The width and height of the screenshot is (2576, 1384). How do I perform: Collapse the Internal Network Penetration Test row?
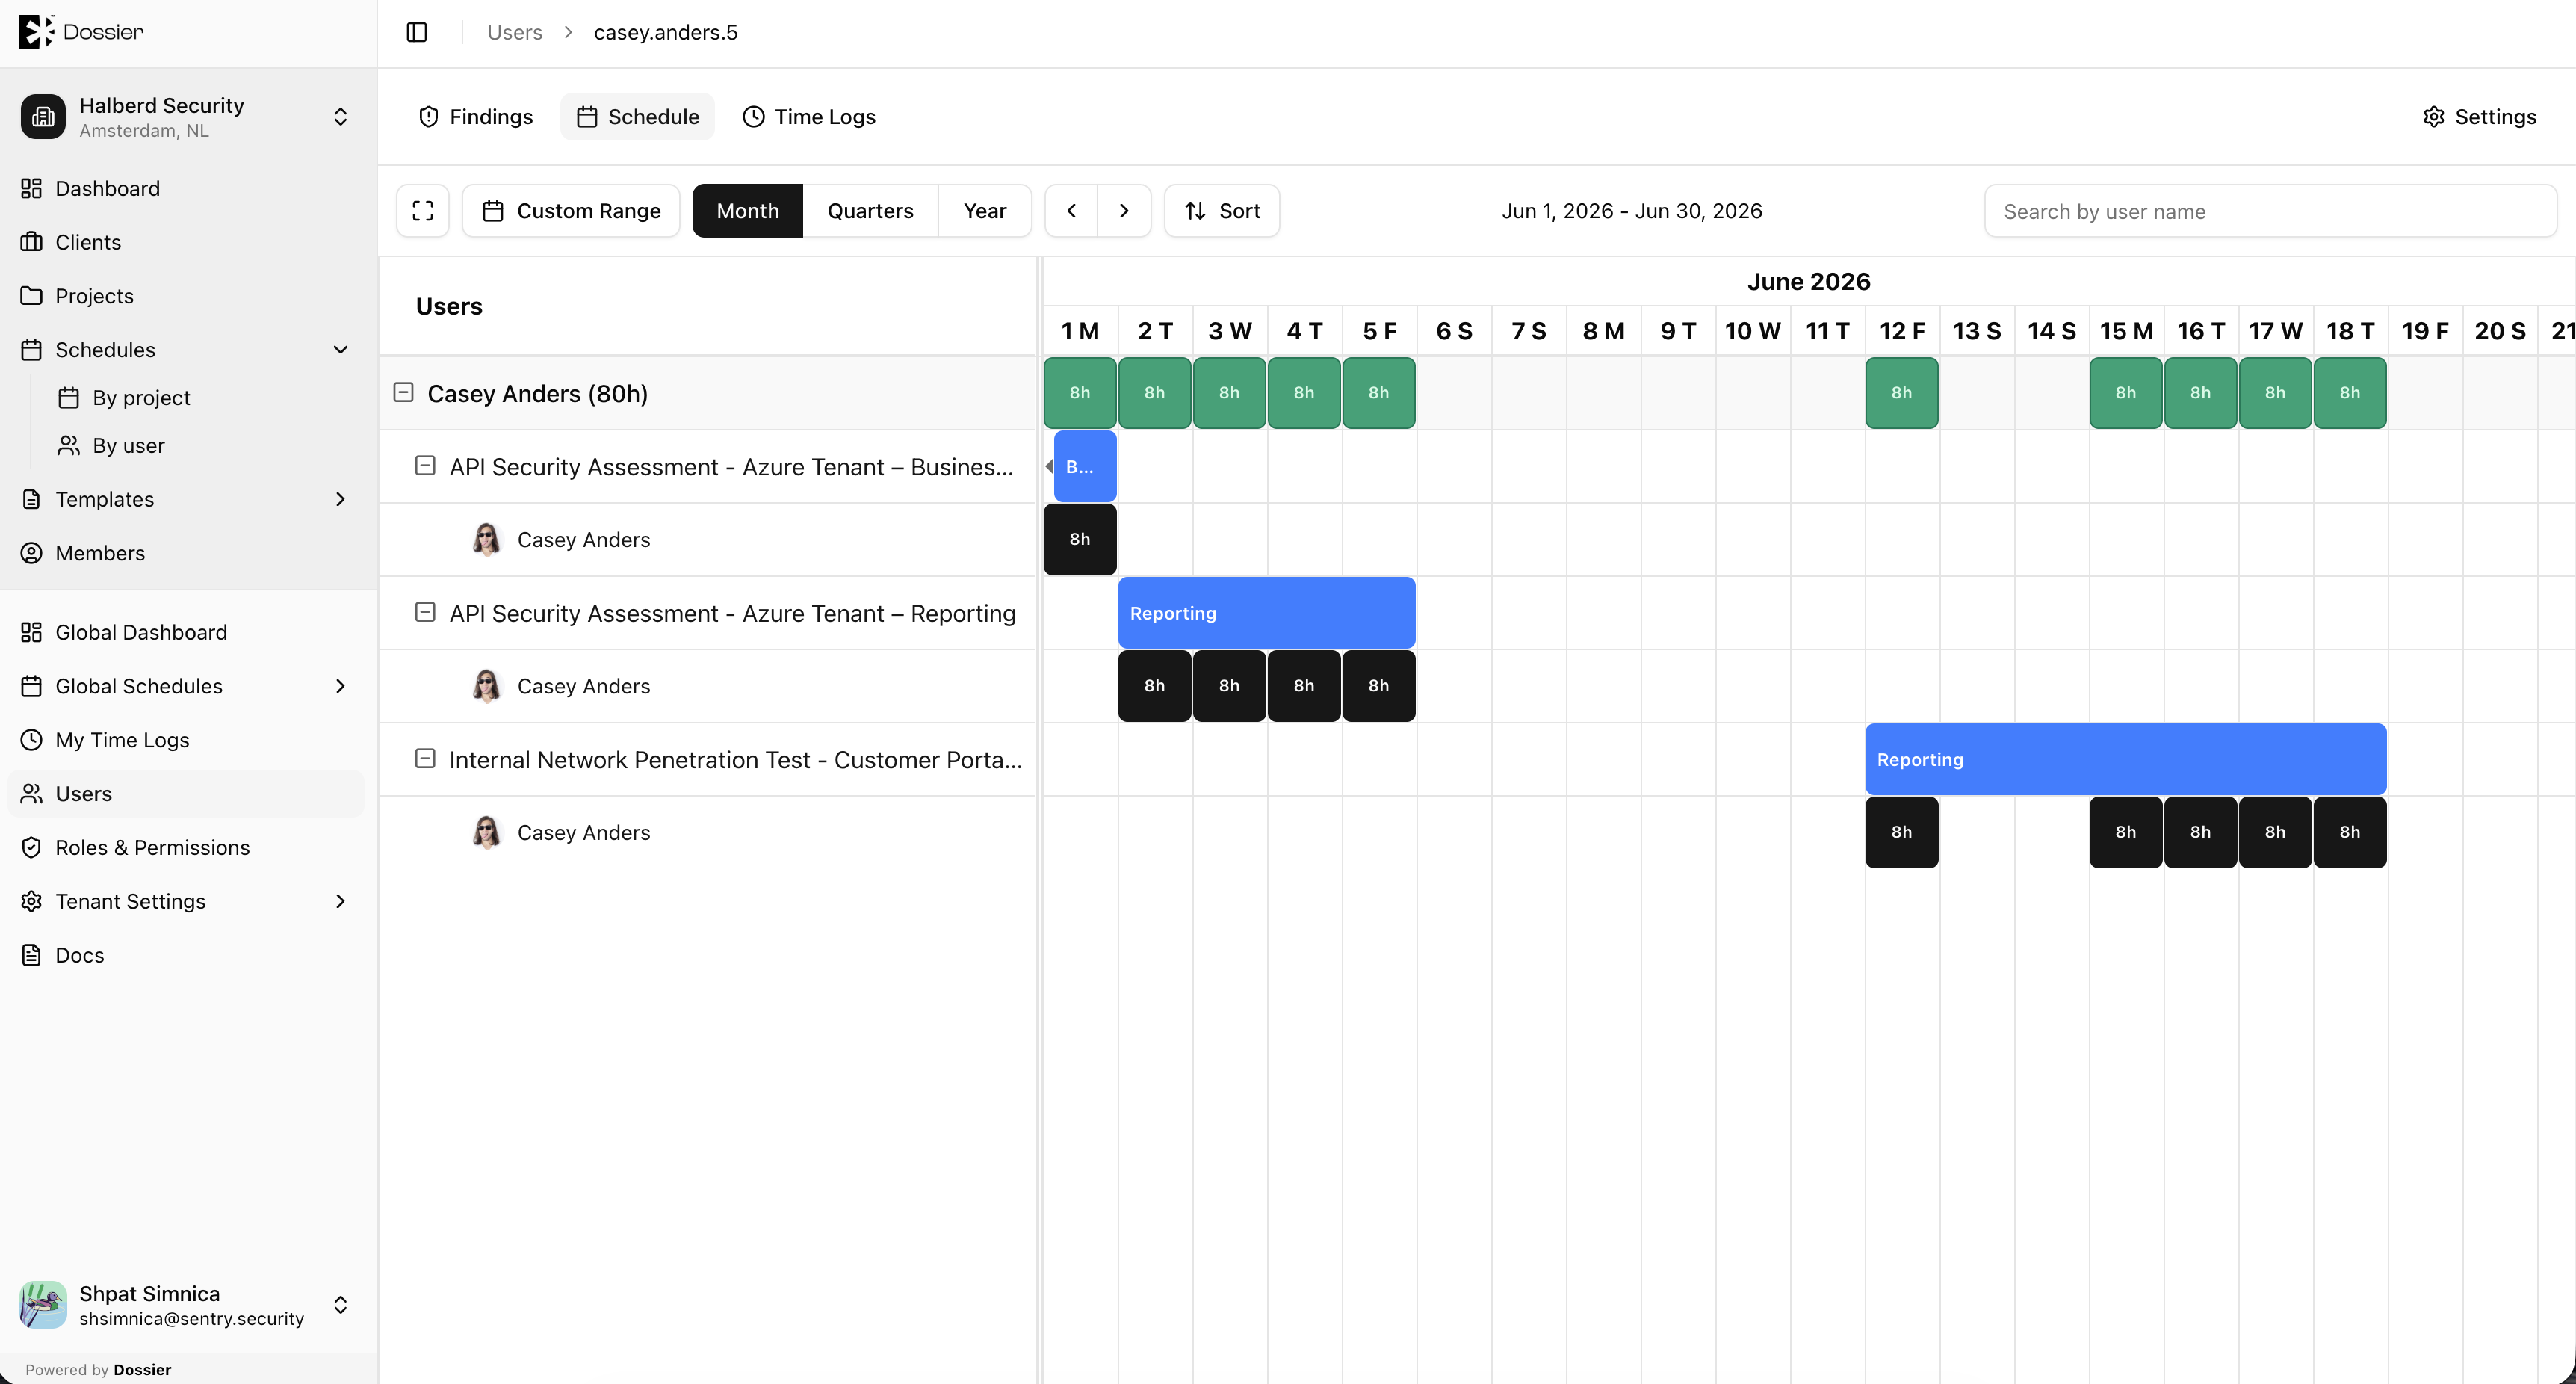(x=425, y=759)
